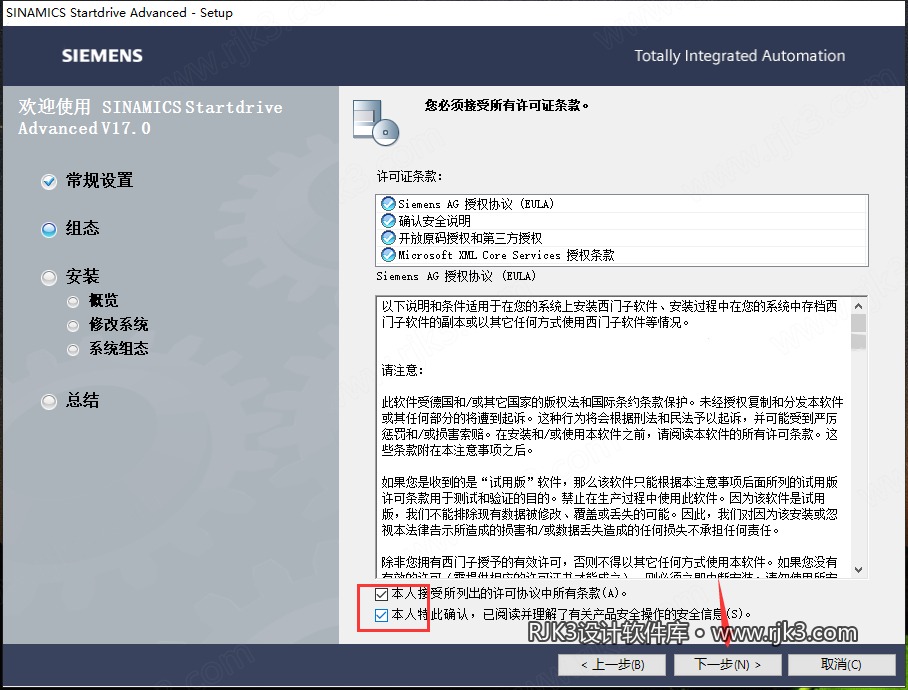
Task: Click the license text scrollbar thumb
Action: [x=859, y=332]
